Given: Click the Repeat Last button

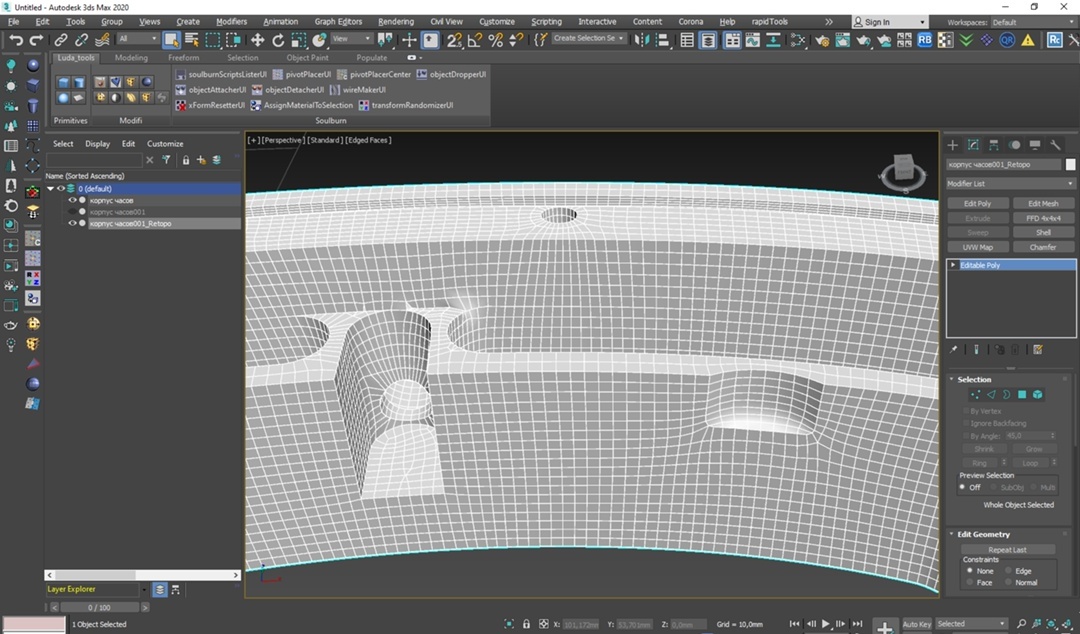Looking at the screenshot, I should [1008, 549].
